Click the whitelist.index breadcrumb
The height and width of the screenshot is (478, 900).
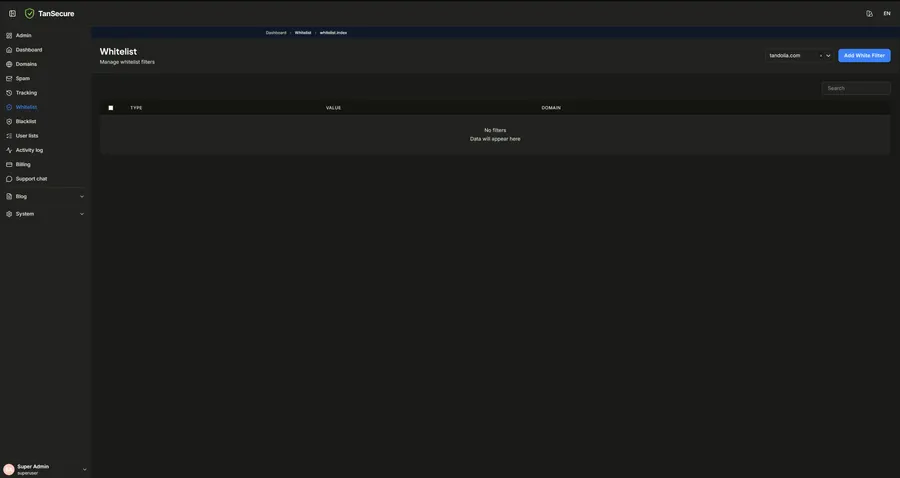point(333,33)
